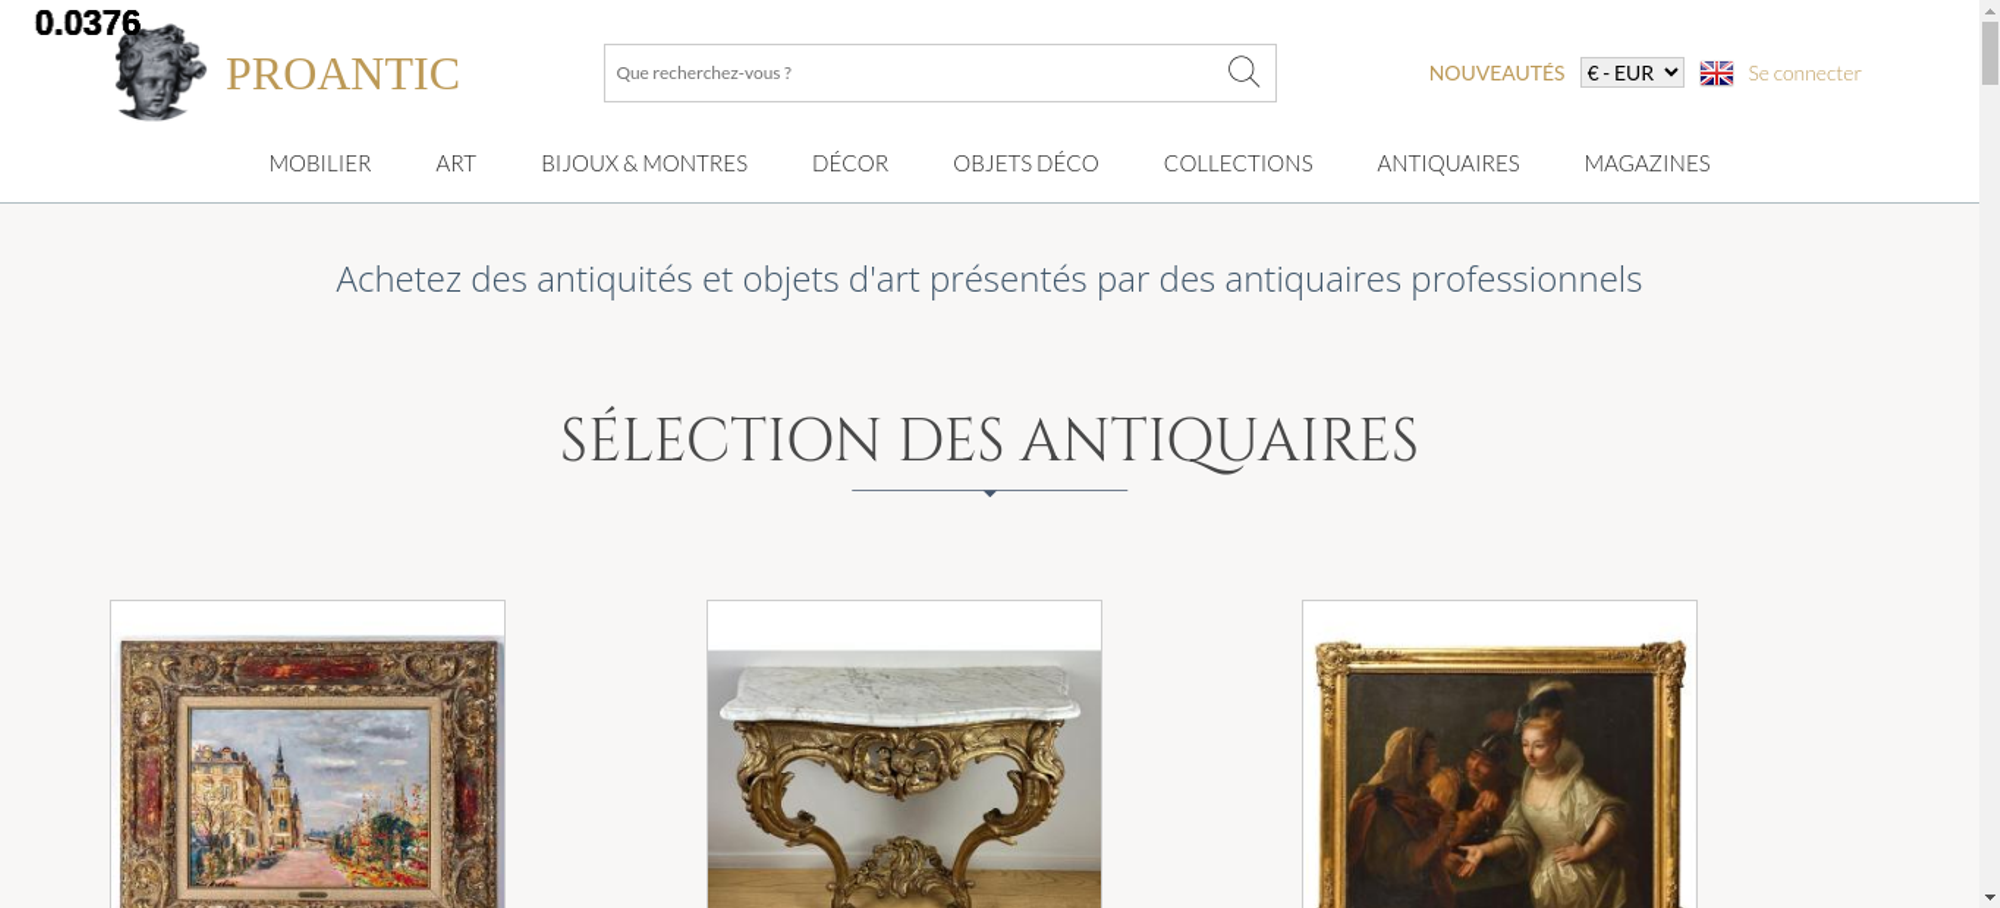Focus the 'Que recherchez-vous ?' search field

(915, 73)
